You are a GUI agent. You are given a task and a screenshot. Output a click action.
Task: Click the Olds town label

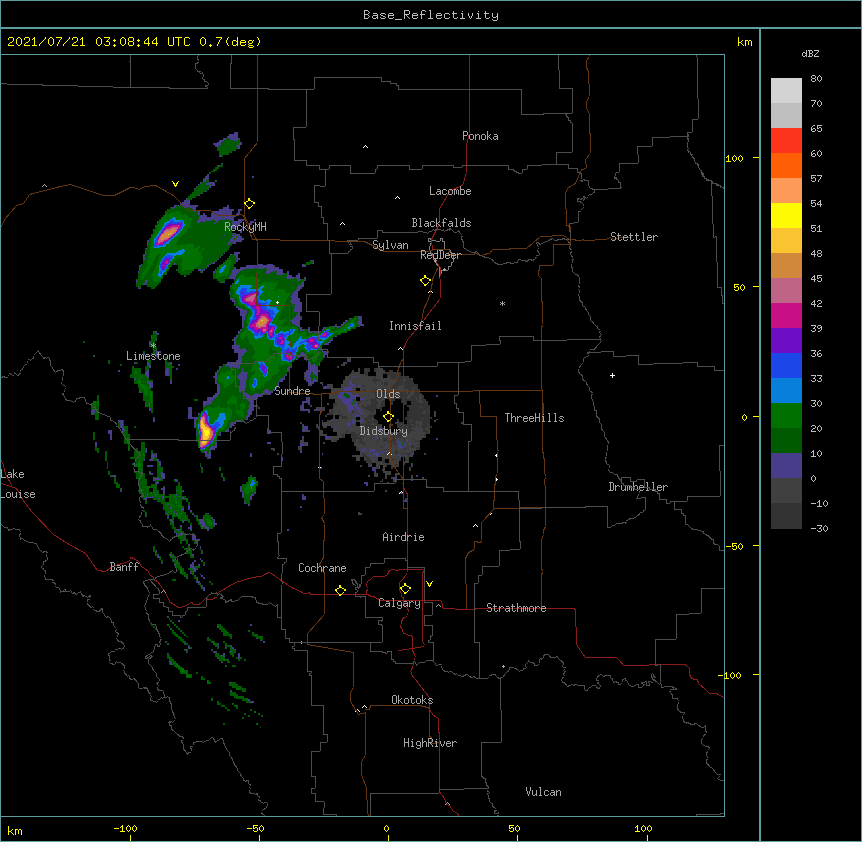(388, 394)
